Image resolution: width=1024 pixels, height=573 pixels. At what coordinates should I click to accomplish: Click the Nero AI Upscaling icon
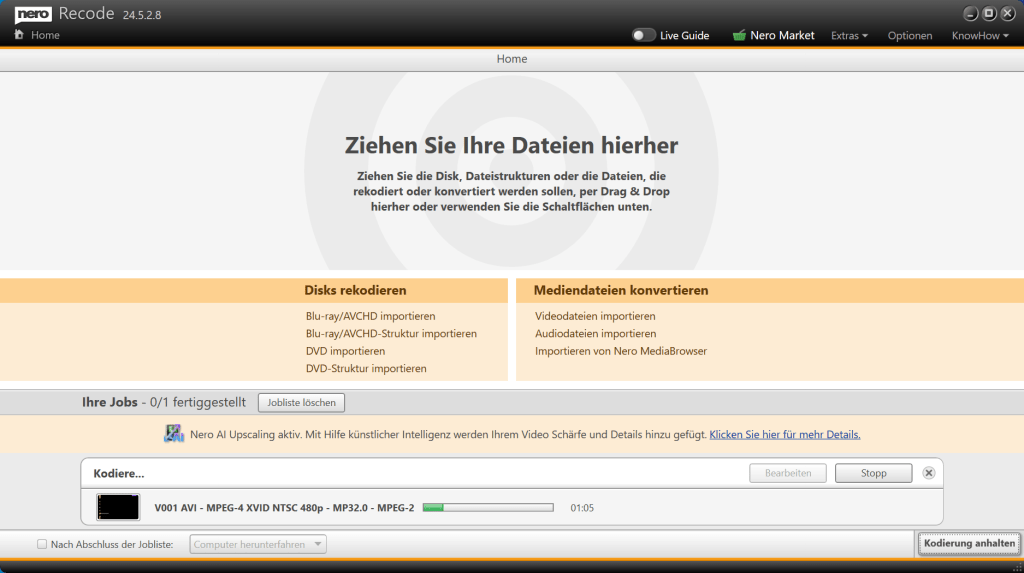174,434
